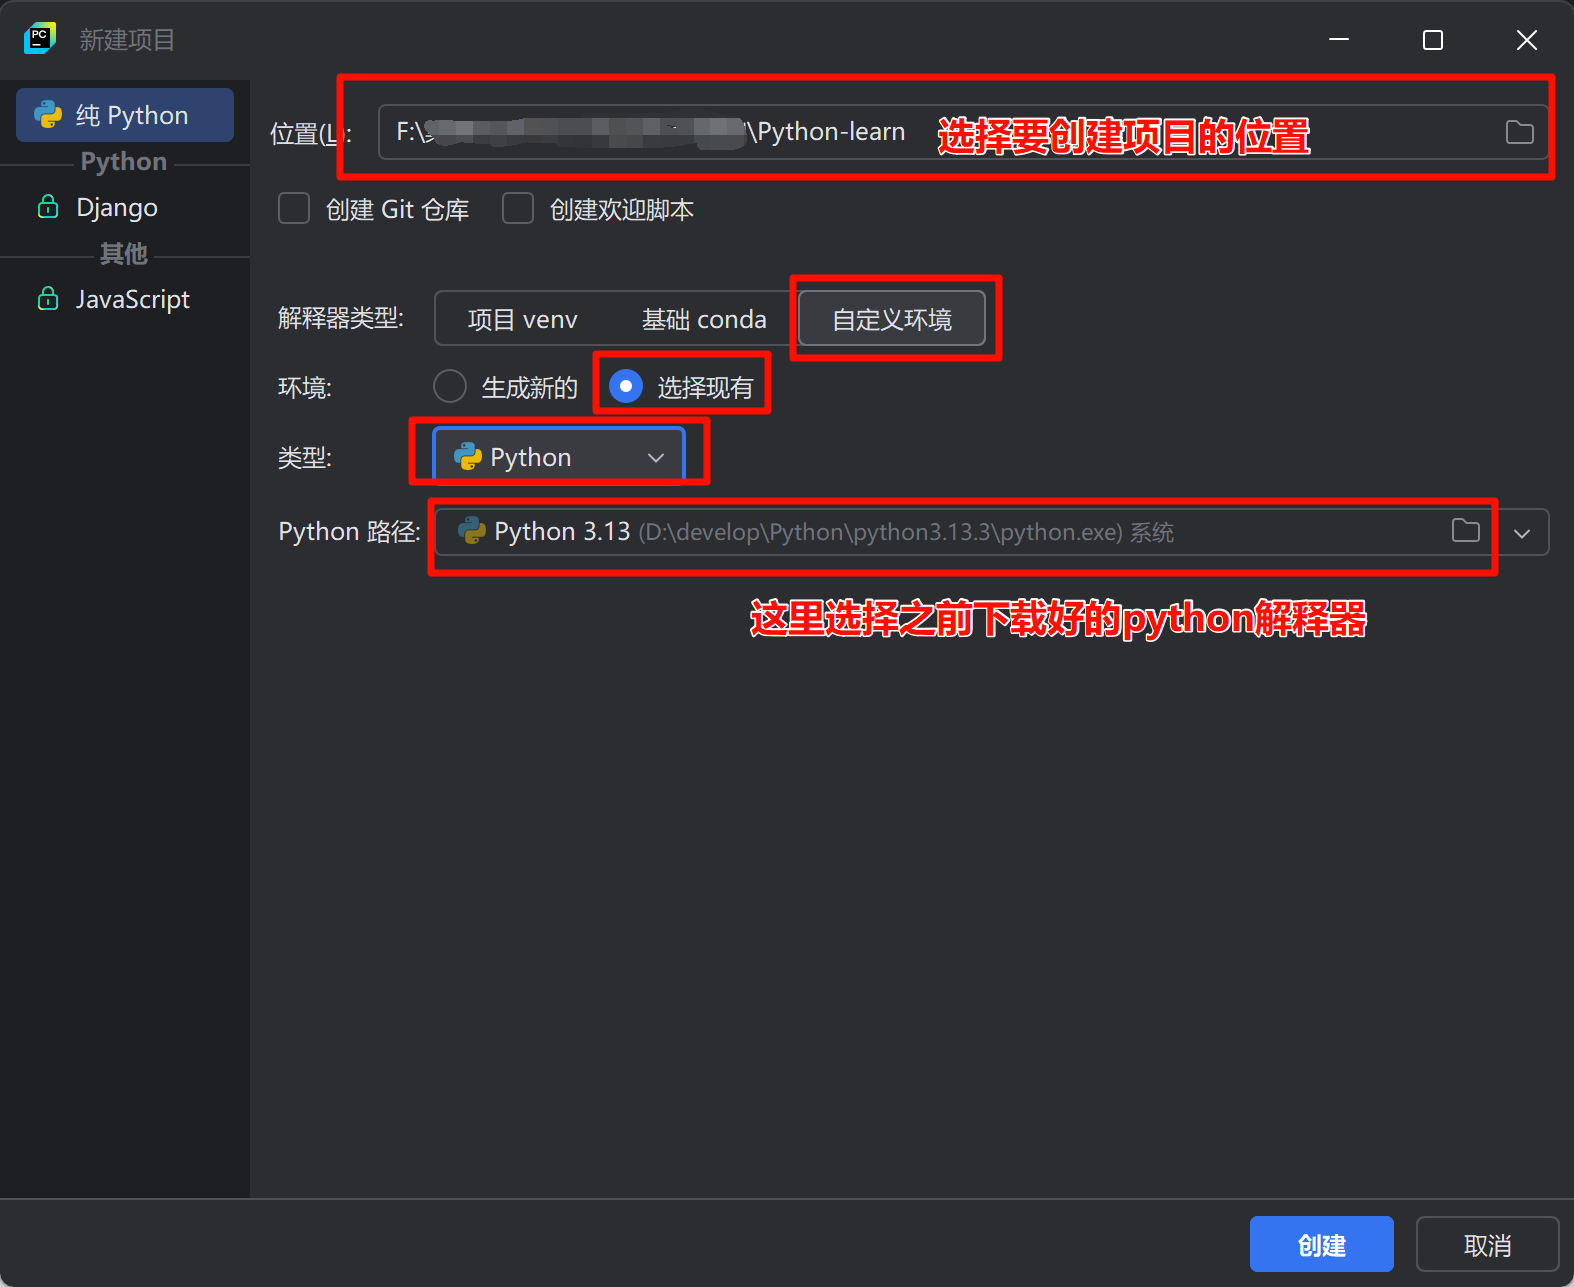Browse for project location with folder icon
The image size is (1574, 1287).
[x=1519, y=132]
